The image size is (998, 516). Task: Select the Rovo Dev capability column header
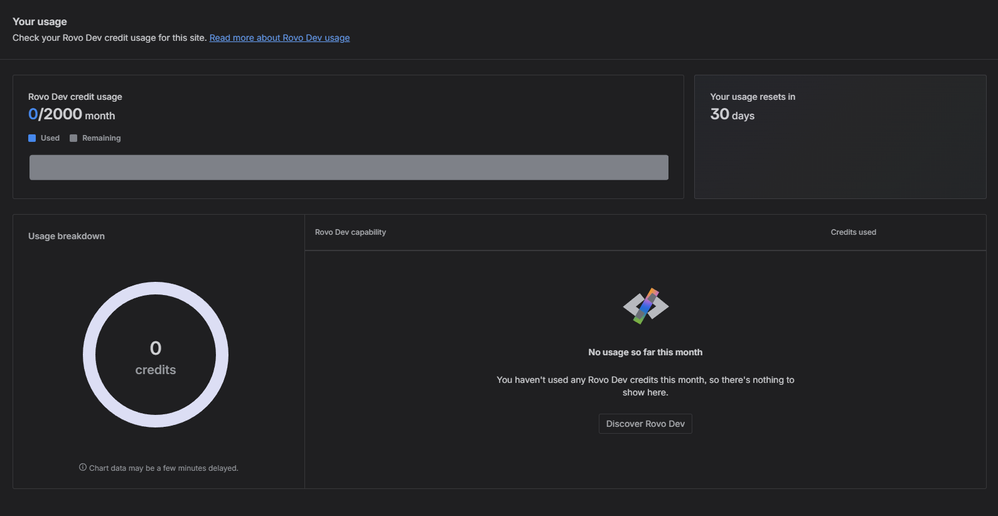pos(350,232)
